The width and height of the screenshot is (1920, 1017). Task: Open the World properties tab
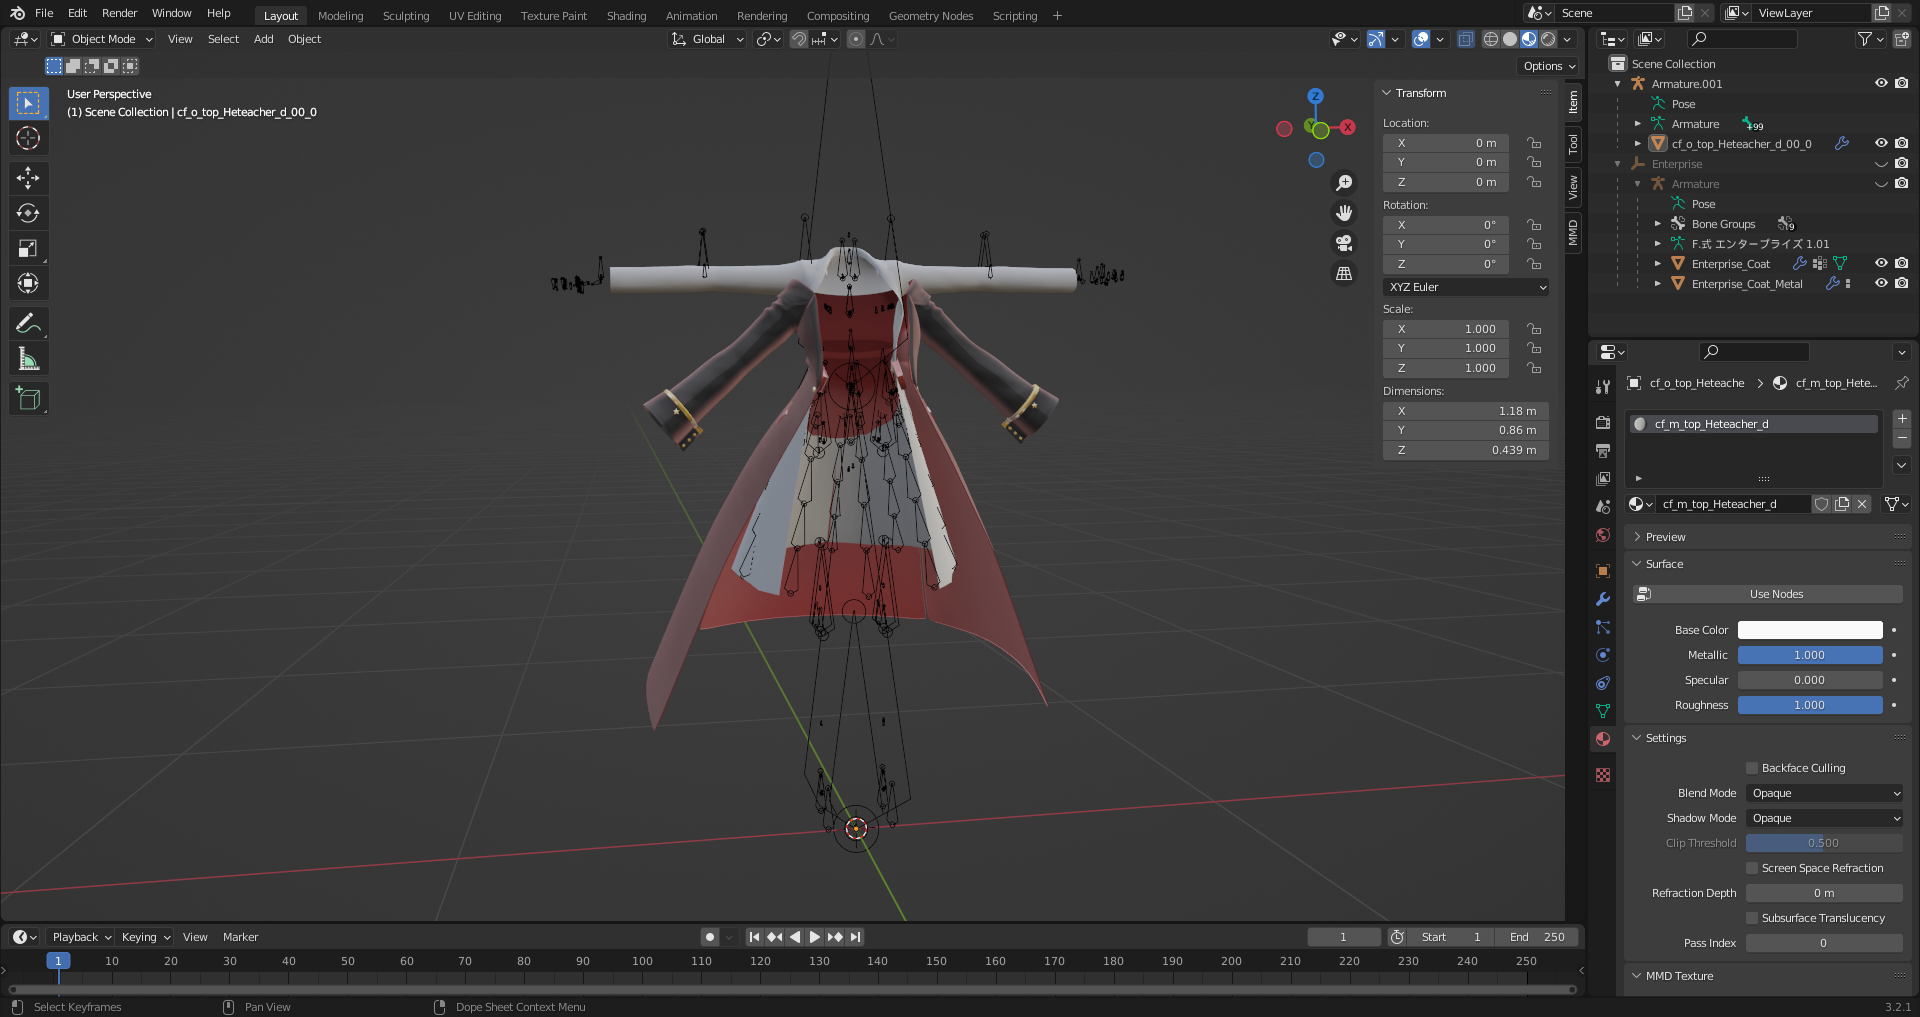click(1603, 535)
